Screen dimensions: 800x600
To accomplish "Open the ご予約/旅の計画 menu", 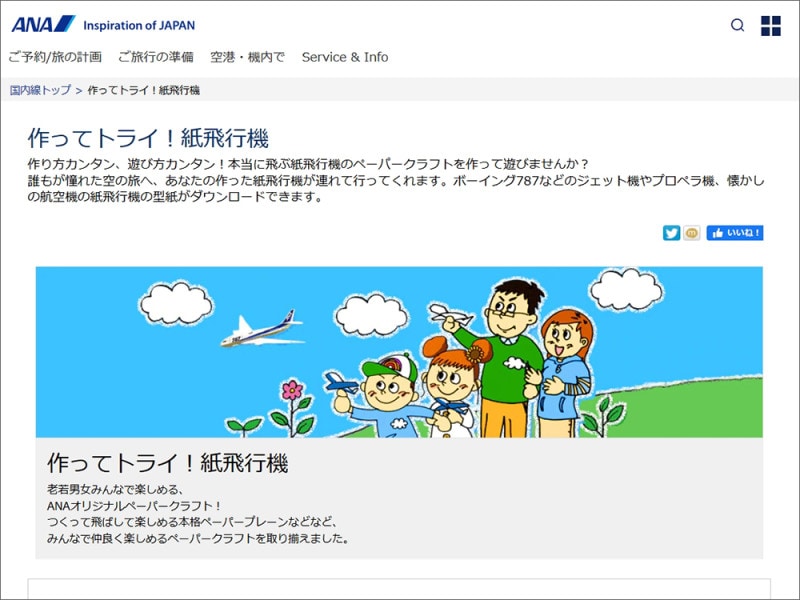I will point(55,57).
